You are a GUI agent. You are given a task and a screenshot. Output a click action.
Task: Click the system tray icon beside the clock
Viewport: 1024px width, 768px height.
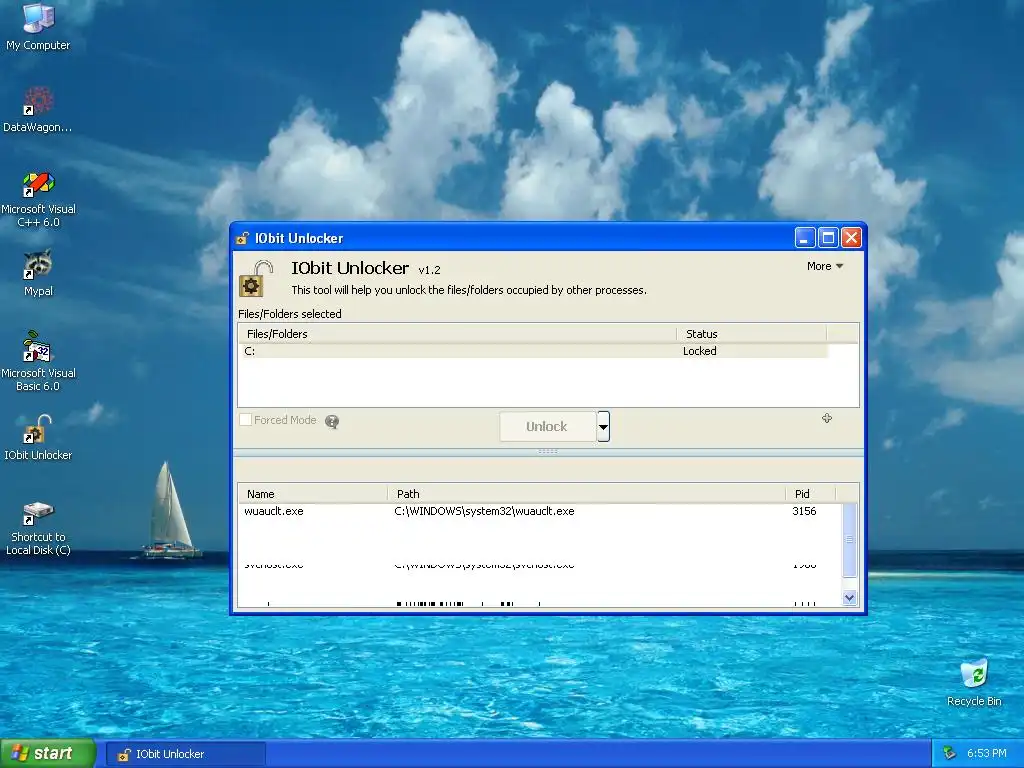coord(950,754)
